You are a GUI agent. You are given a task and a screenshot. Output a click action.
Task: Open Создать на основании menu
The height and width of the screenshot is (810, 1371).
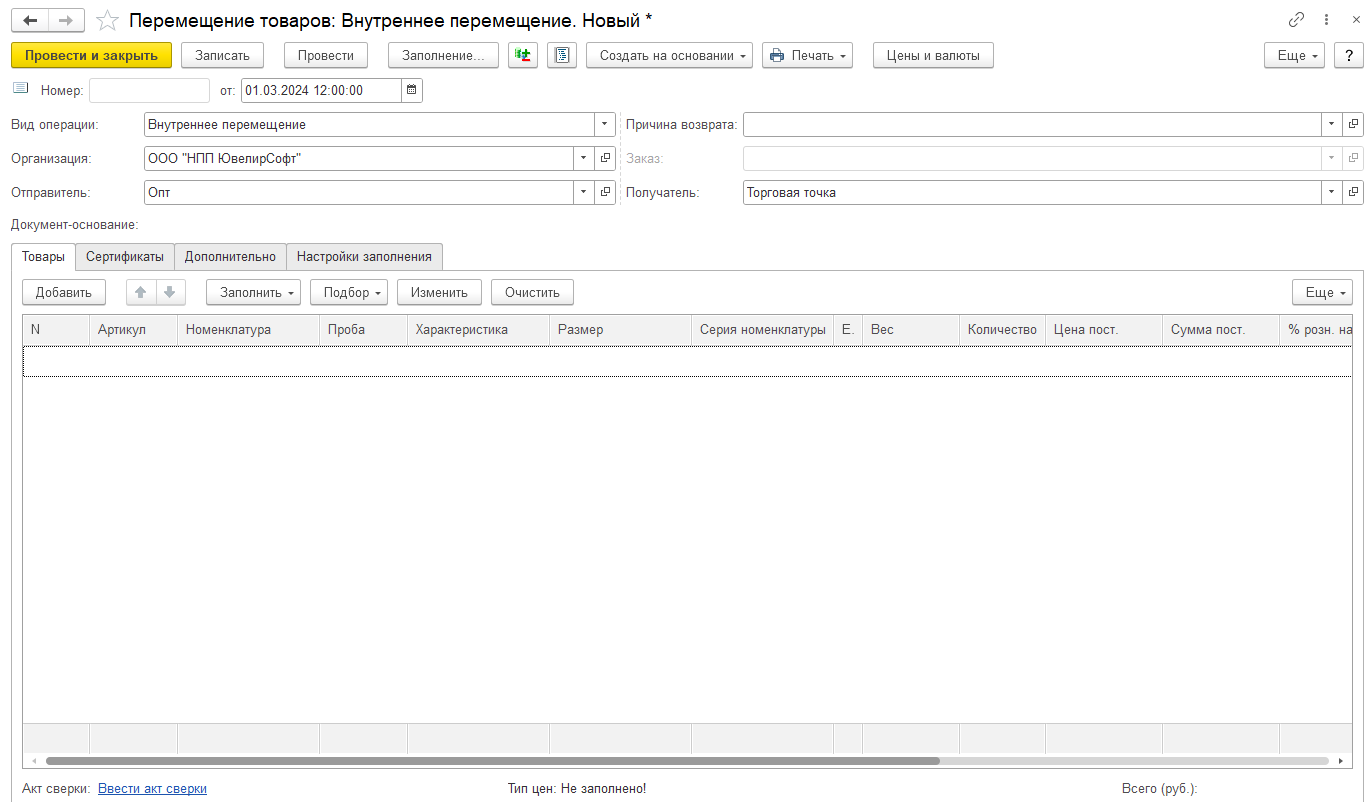coord(669,55)
